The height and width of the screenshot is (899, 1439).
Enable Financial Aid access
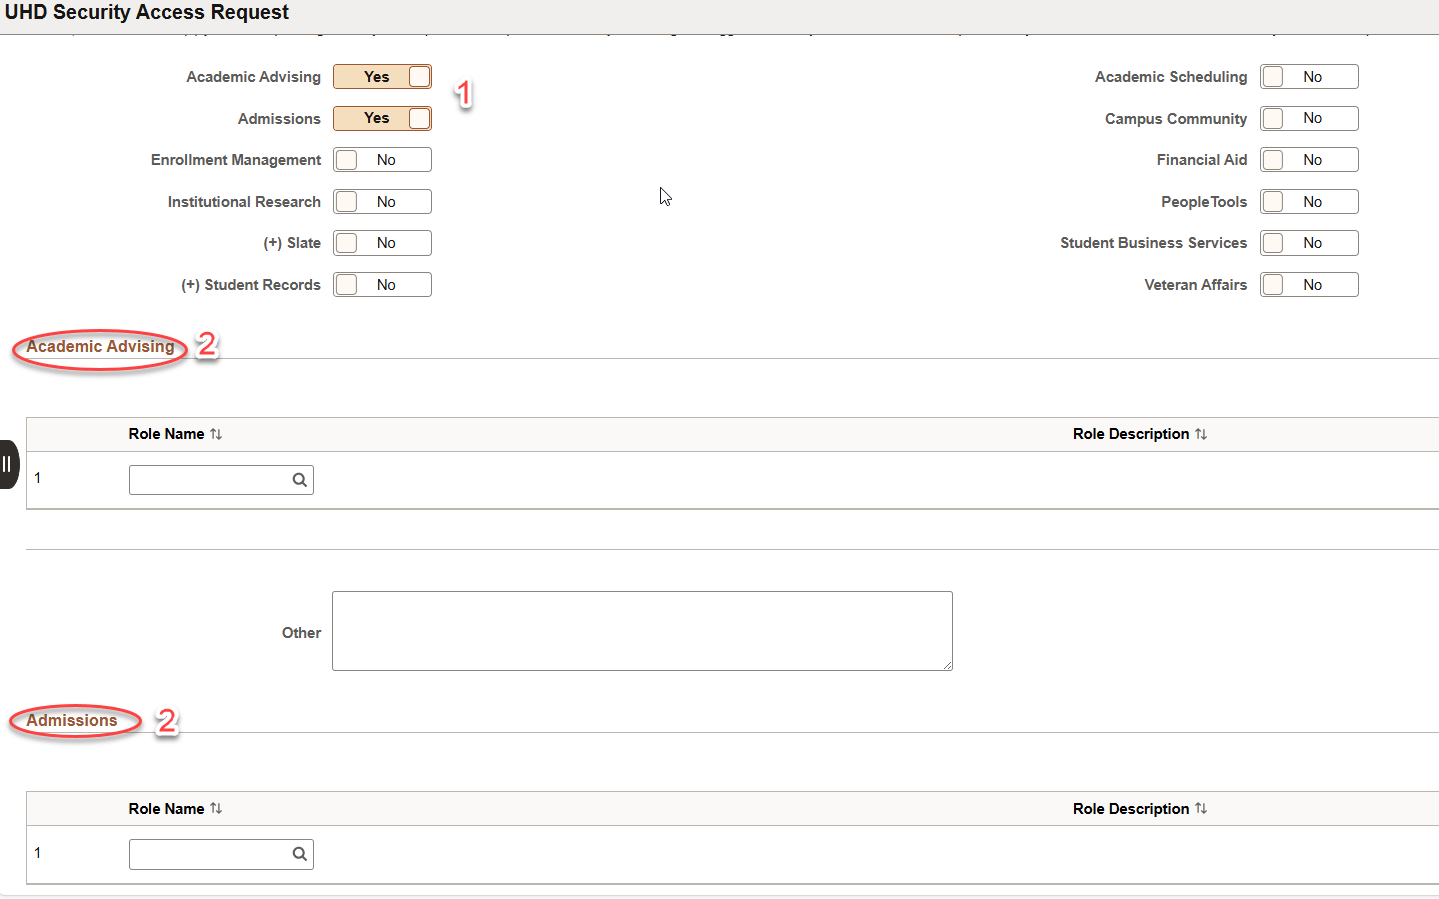pyautogui.click(x=1308, y=159)
